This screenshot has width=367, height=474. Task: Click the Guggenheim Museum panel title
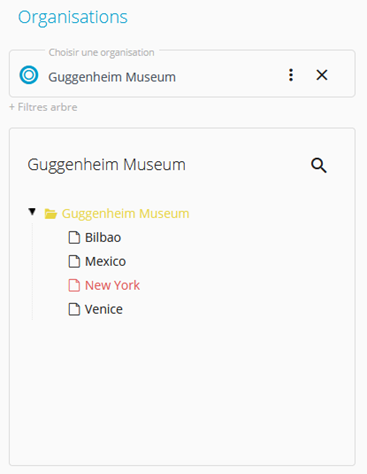pos(106,165)
